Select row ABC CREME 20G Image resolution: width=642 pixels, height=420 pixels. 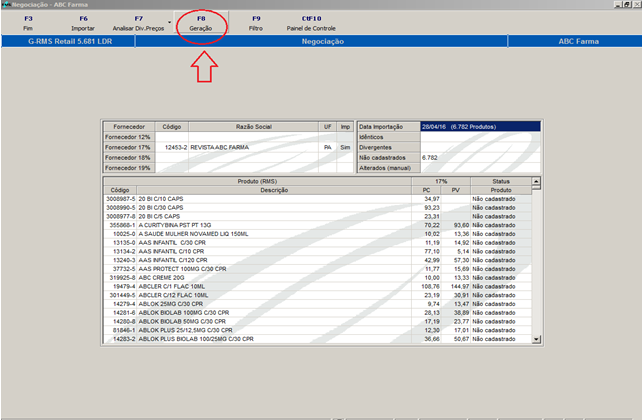[317, 278]
